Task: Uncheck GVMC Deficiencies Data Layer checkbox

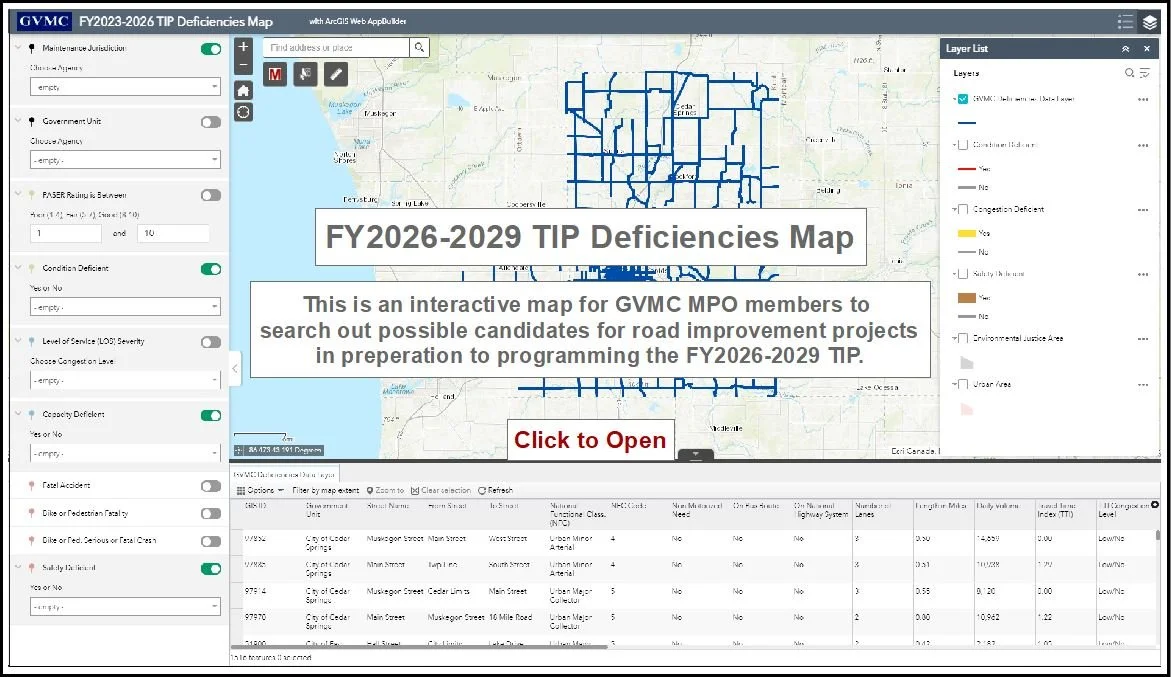Action: pyautogui.click(x=963, y=99)
